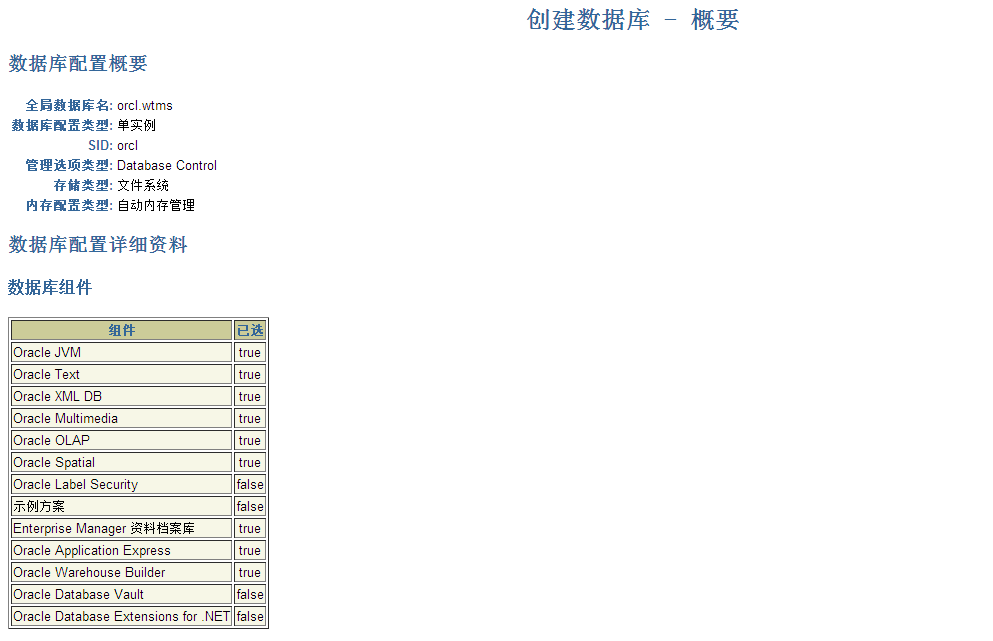Click the 管理选项类型 label

tap(69, 165)
